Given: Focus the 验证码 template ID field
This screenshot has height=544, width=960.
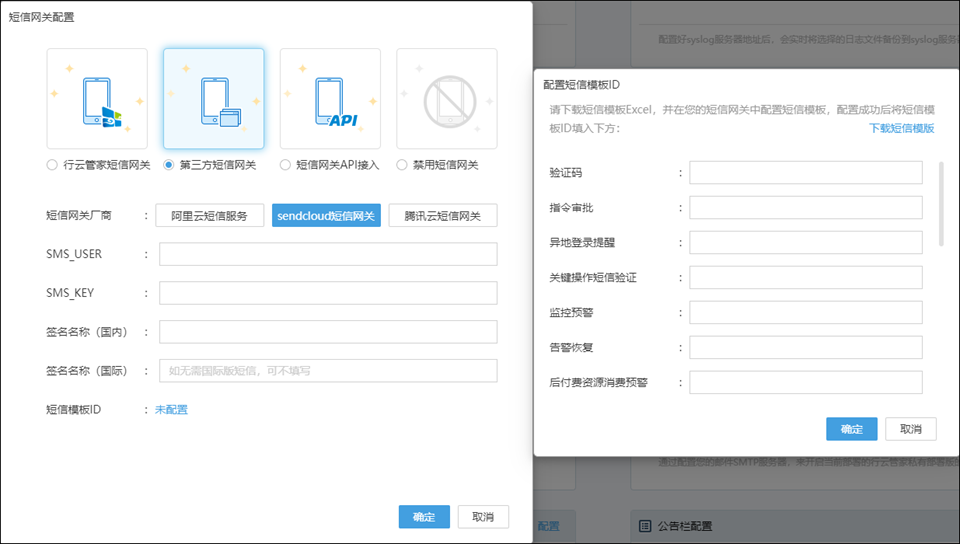Looking at the screenshot, I should (805, 173).
